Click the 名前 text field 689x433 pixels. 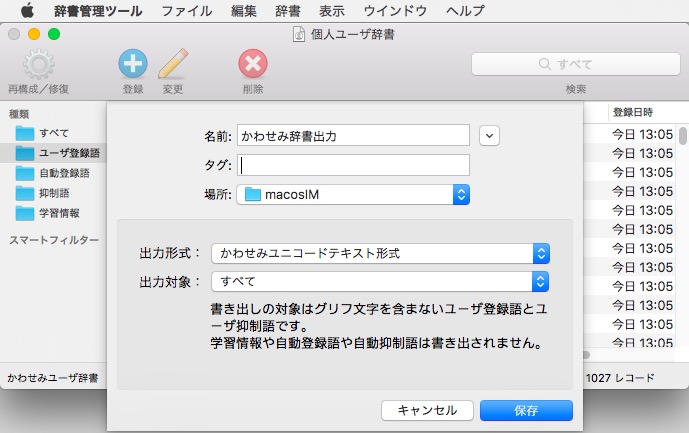[x=353, y=135]
